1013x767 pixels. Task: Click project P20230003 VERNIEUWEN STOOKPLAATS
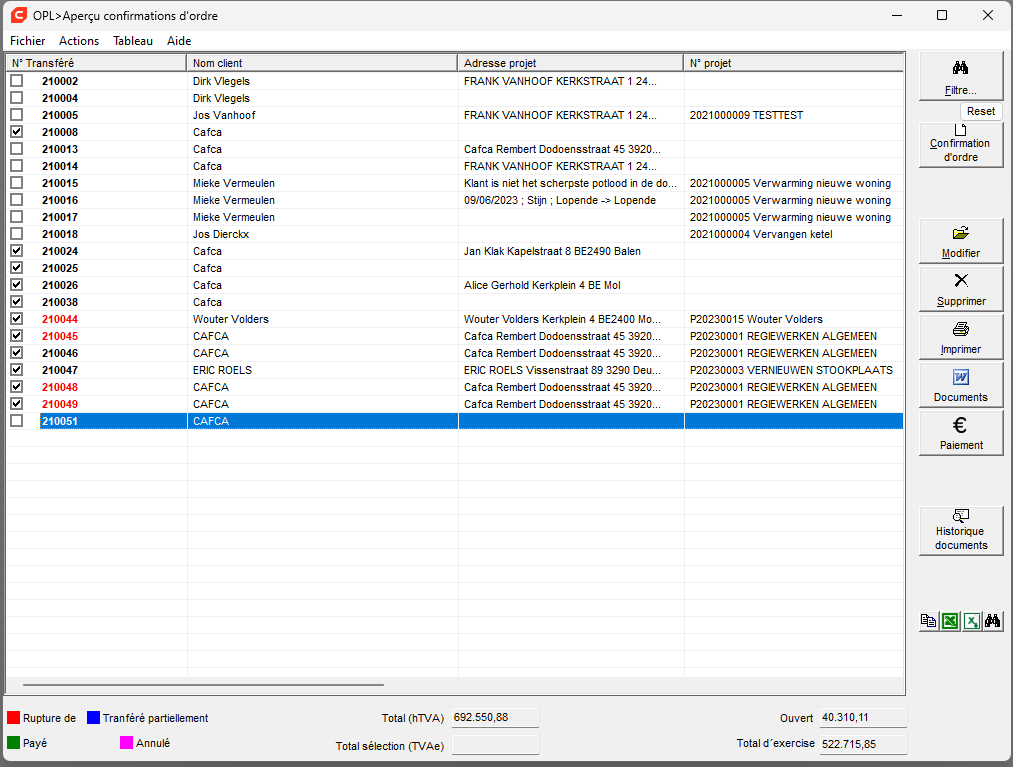[791, 370]
